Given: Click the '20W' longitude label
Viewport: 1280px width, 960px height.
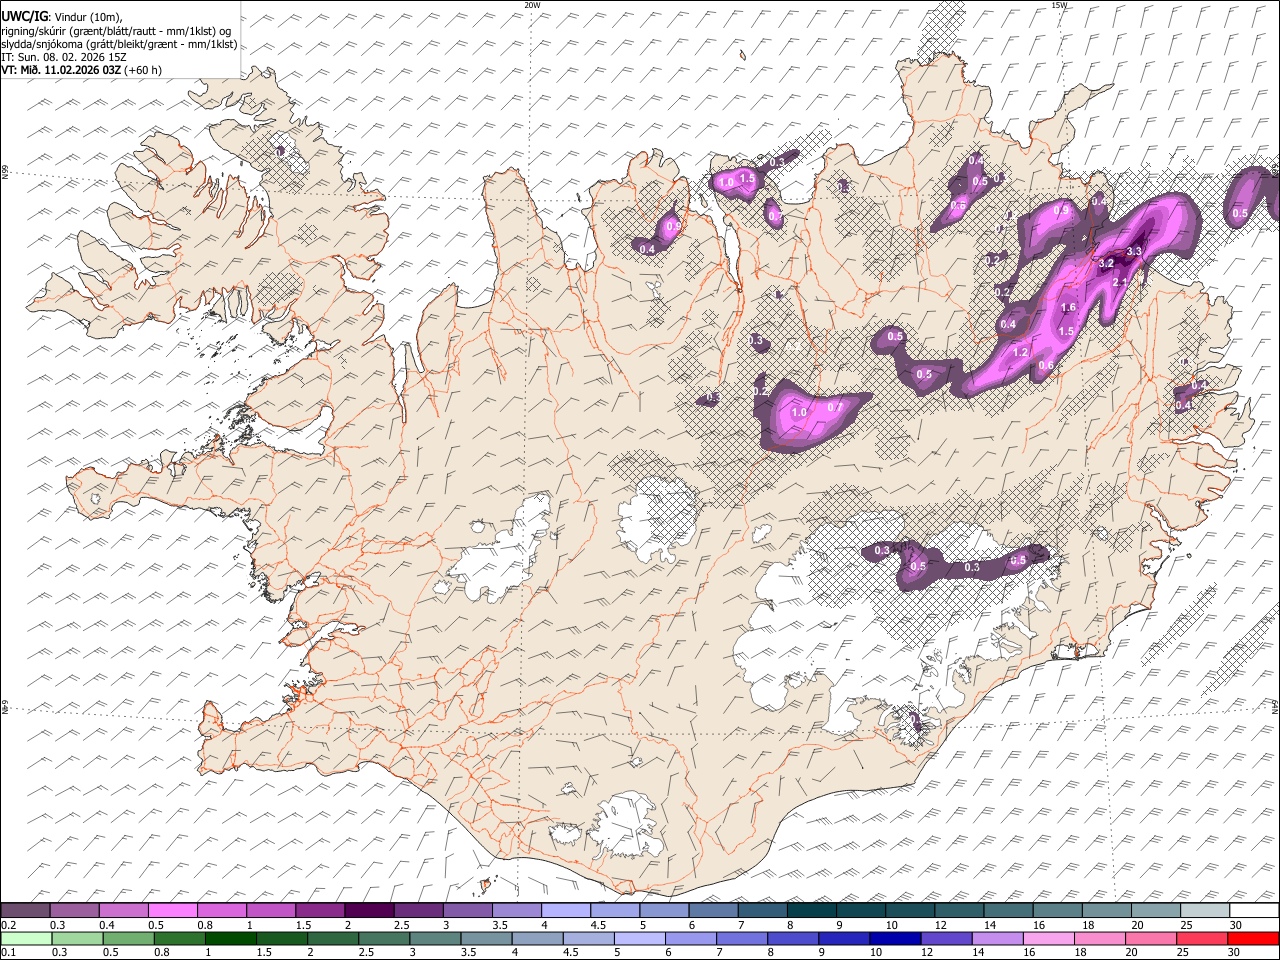Looking at the screenshot, I should coord(532,5).
